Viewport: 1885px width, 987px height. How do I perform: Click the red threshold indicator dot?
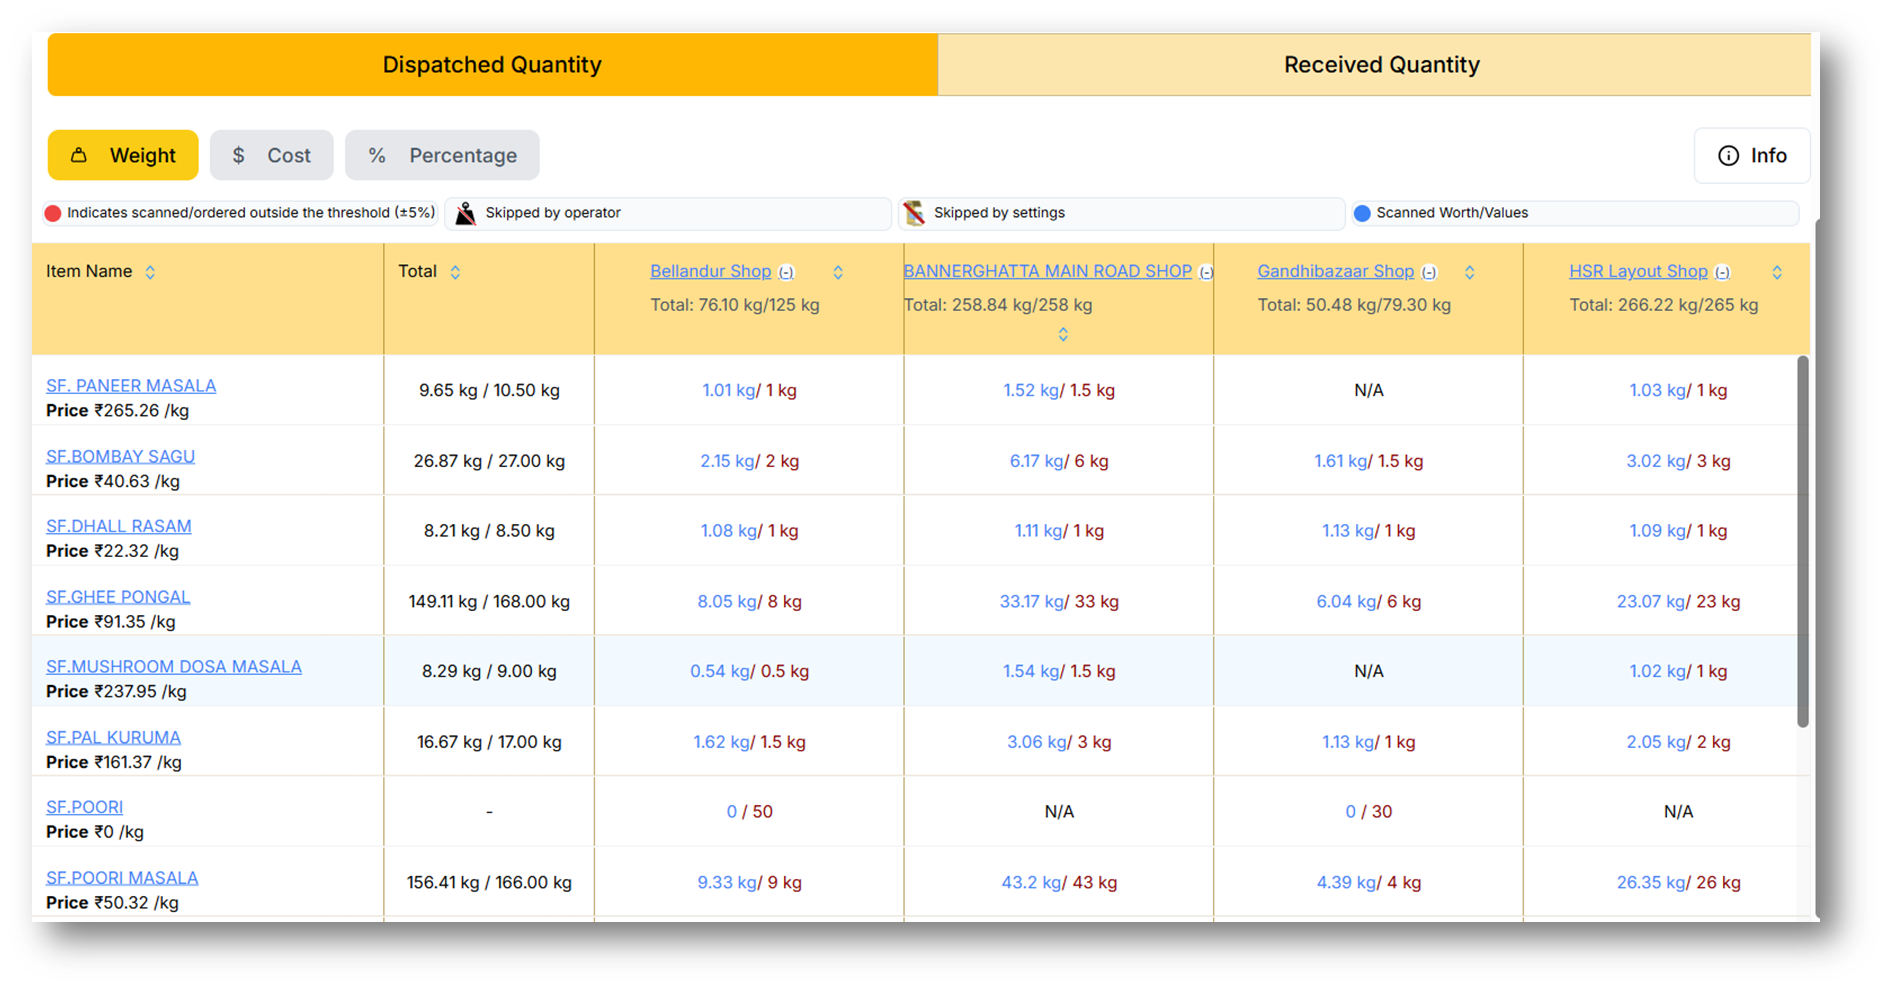pyautogui.click(x=53, y=213)
